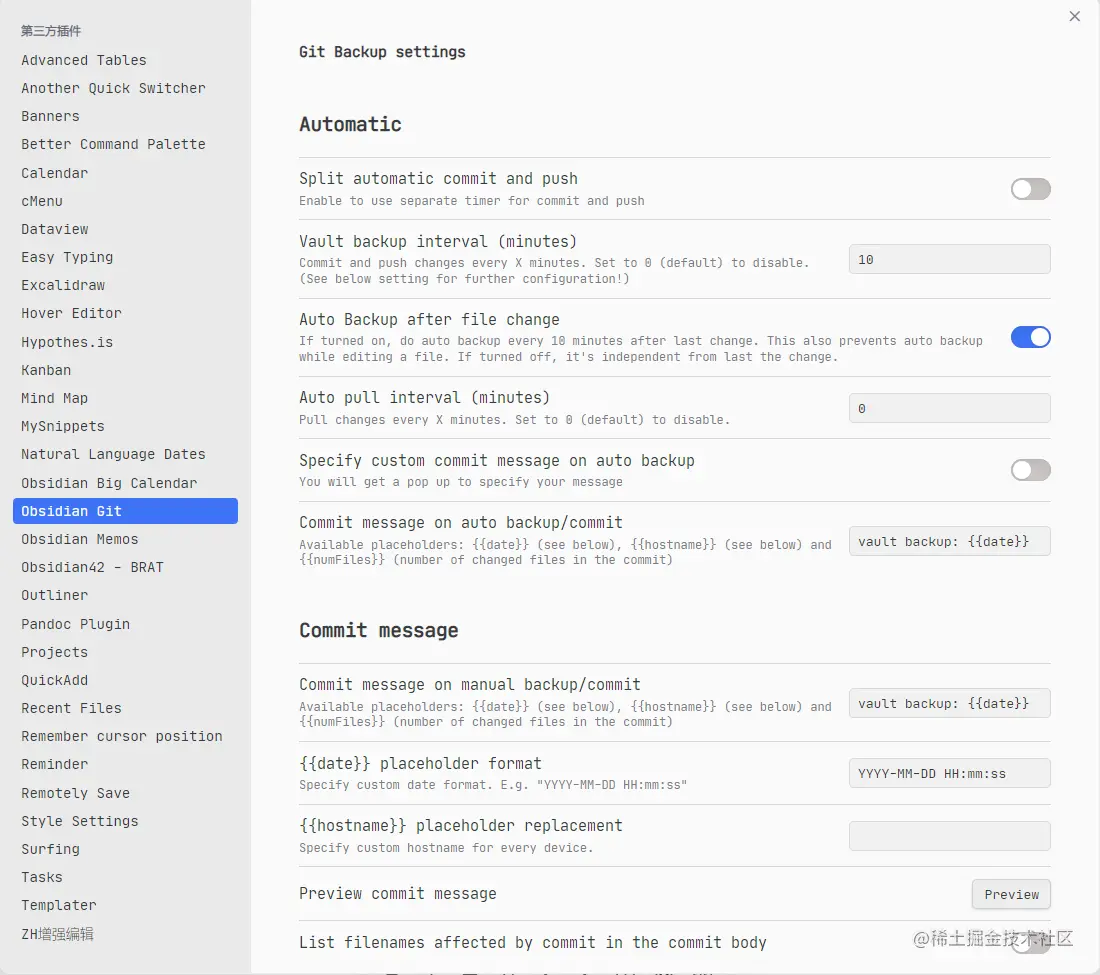The width and height of the screenshot is (1100, 975).
Task: Click the Preview commit message button
Action: [1011, 894]
